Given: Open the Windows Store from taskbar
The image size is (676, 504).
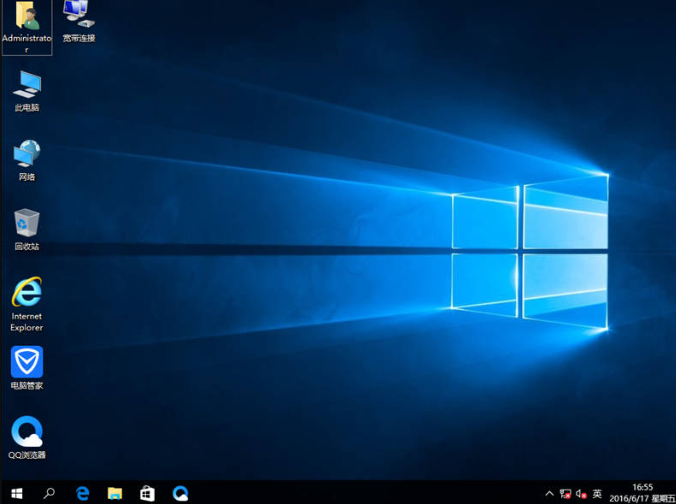Looking at the screenshot, I should point(147,493).
